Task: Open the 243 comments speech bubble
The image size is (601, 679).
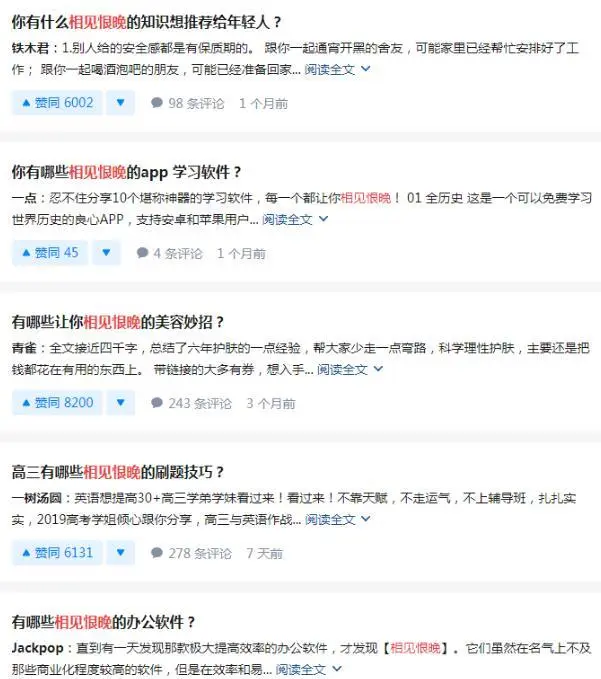Action: pyautogui.click(x=191, y=403)
